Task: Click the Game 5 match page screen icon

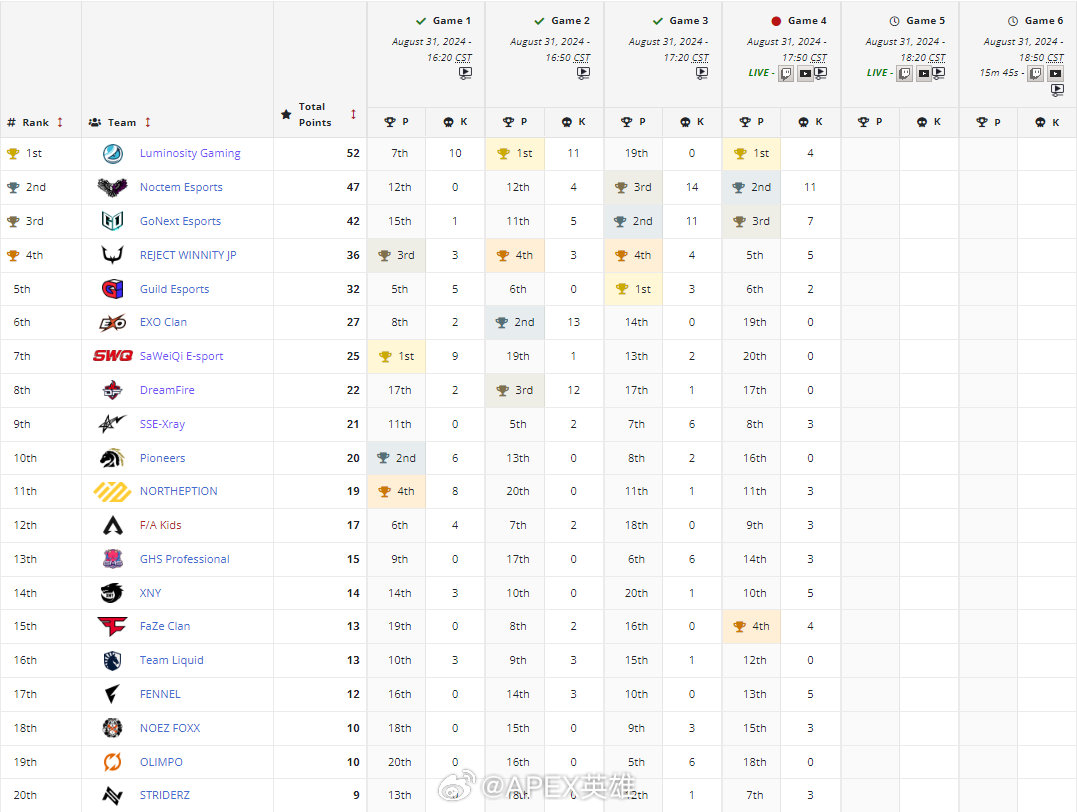Action: click(x=939, y=73)
